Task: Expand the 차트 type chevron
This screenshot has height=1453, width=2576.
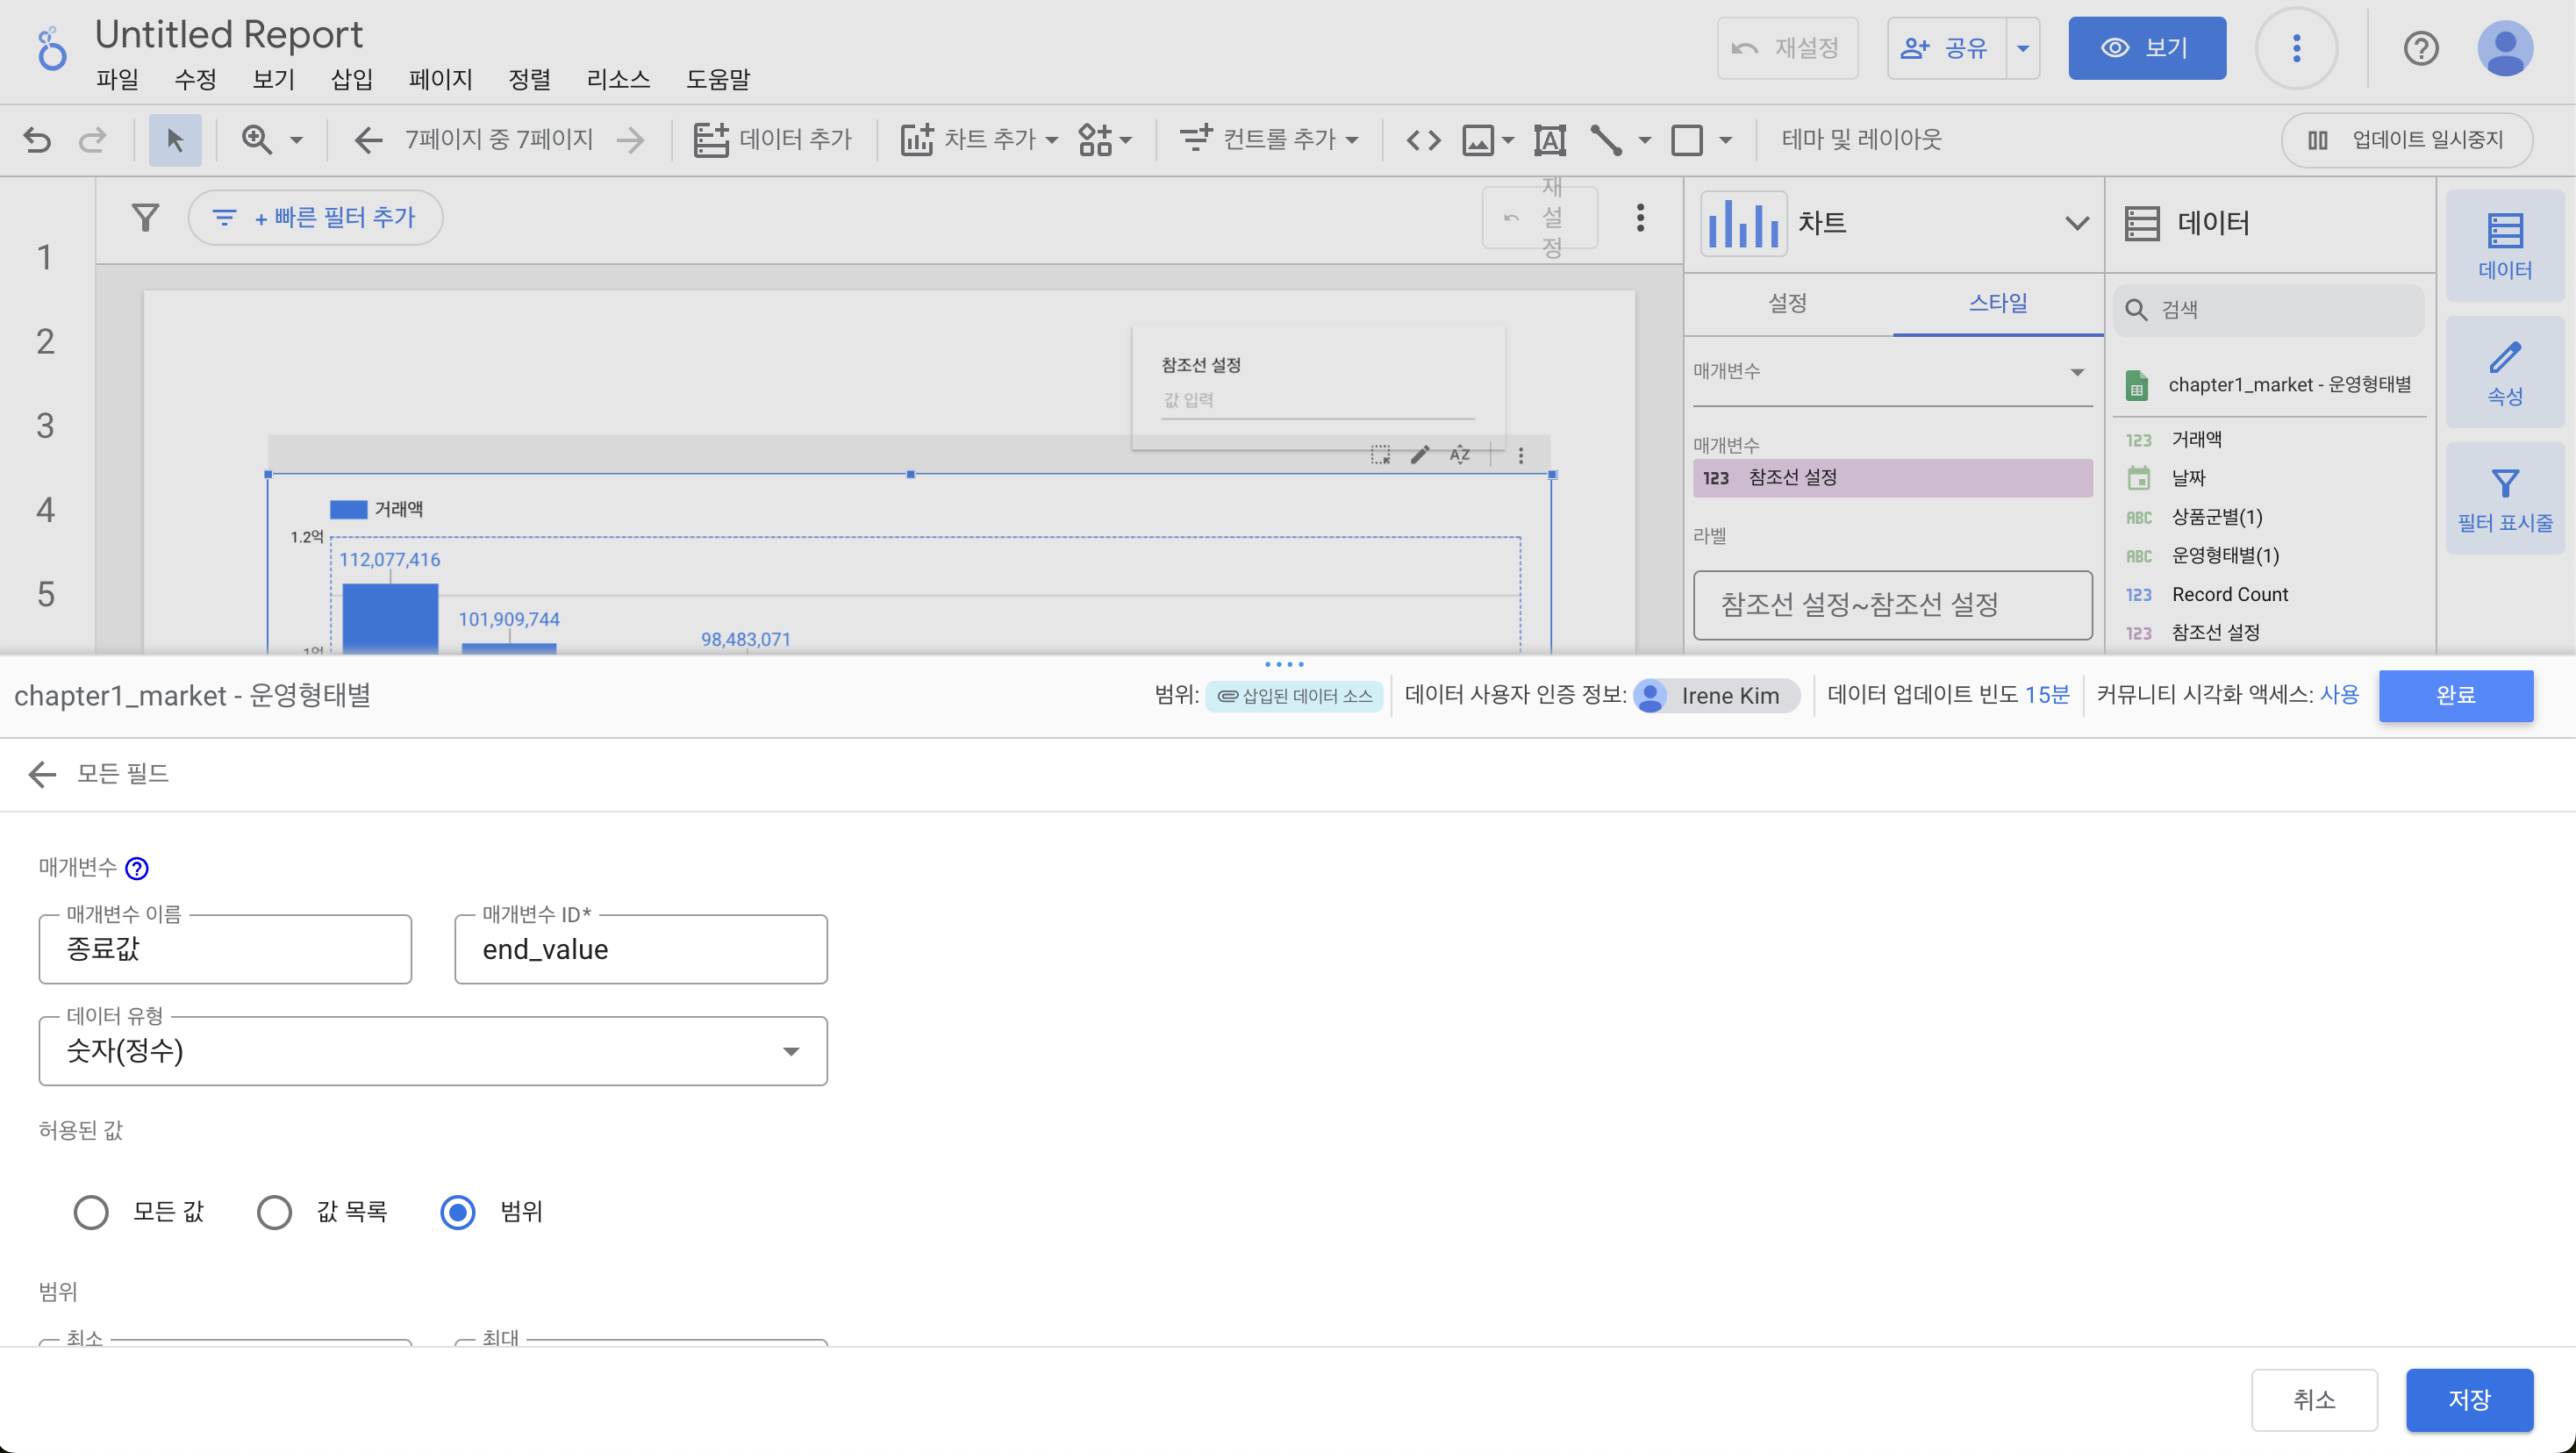Action: (2076, 222)
